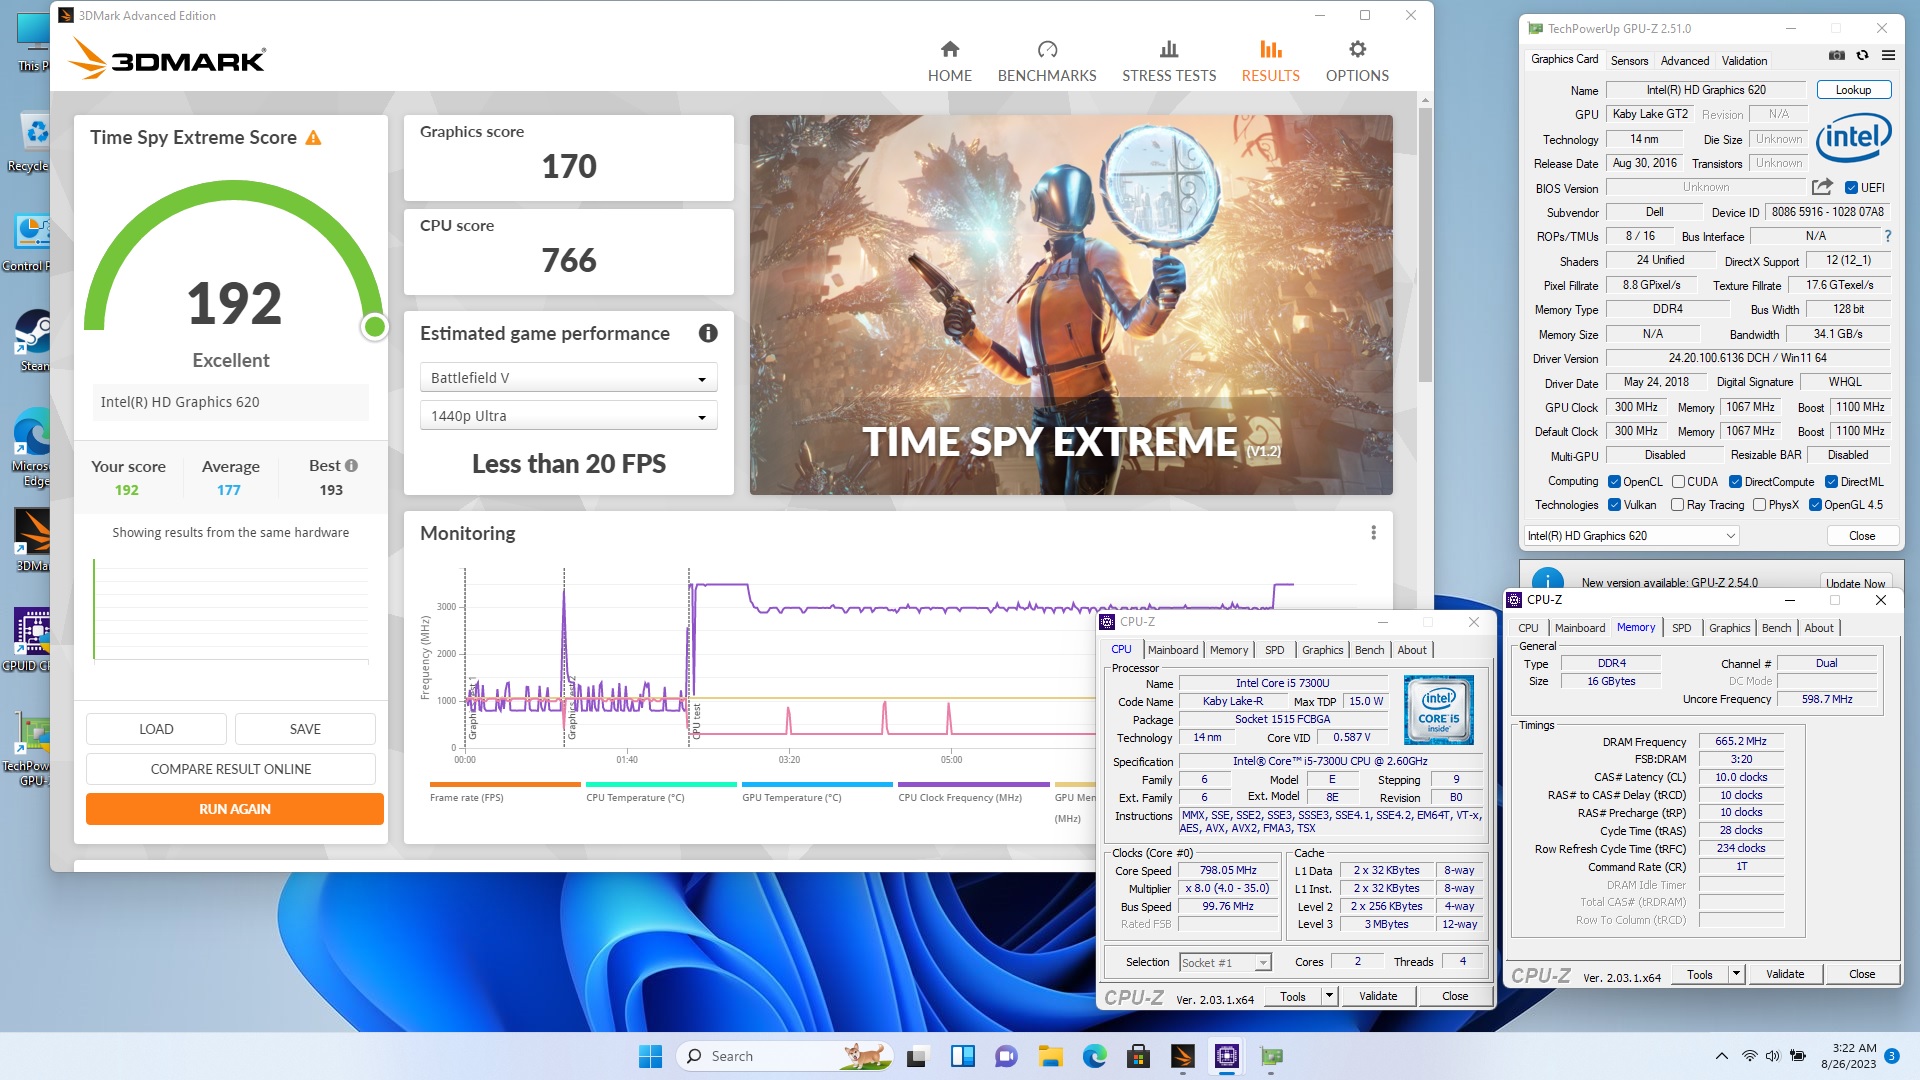Open Socket #1 selection dropdown in CPU-Z
This screenshot has height=1080, width=1920.
tap(1224, 963)
